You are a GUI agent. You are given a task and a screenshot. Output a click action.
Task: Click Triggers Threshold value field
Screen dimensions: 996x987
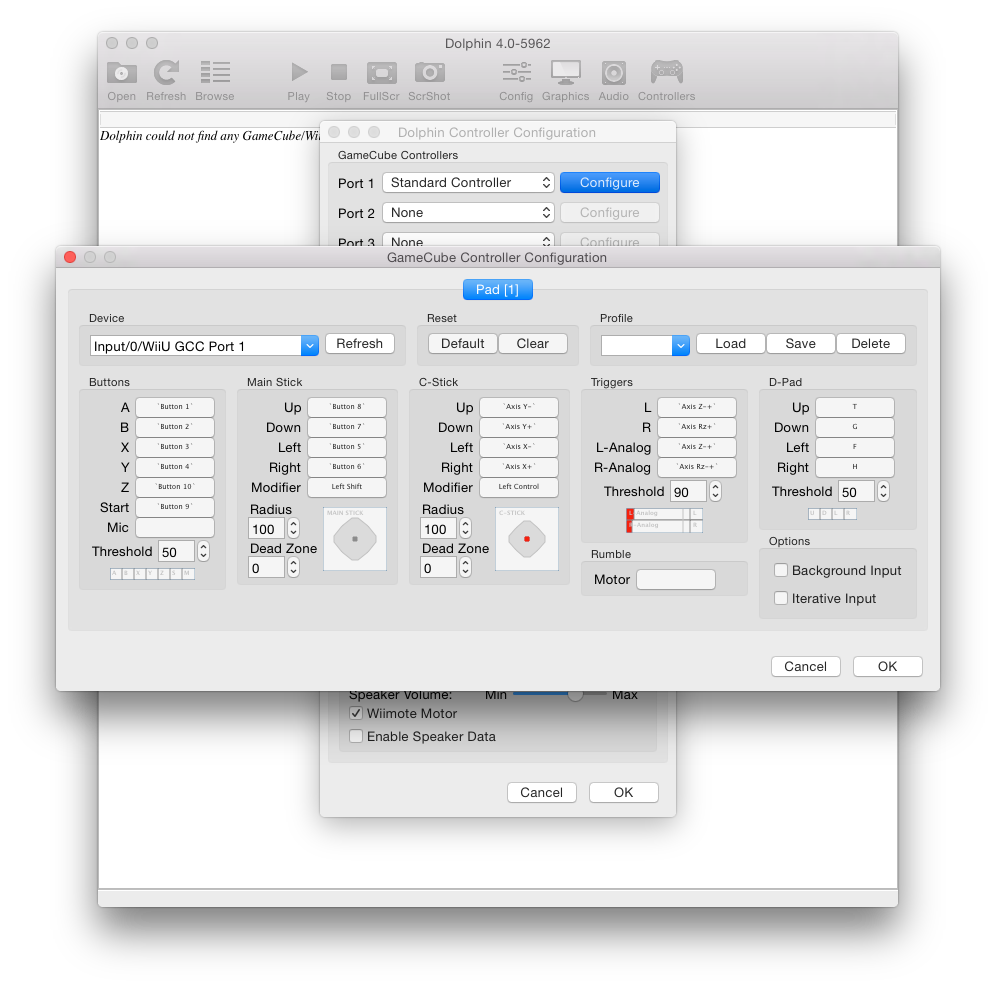(x=688, y=492)
